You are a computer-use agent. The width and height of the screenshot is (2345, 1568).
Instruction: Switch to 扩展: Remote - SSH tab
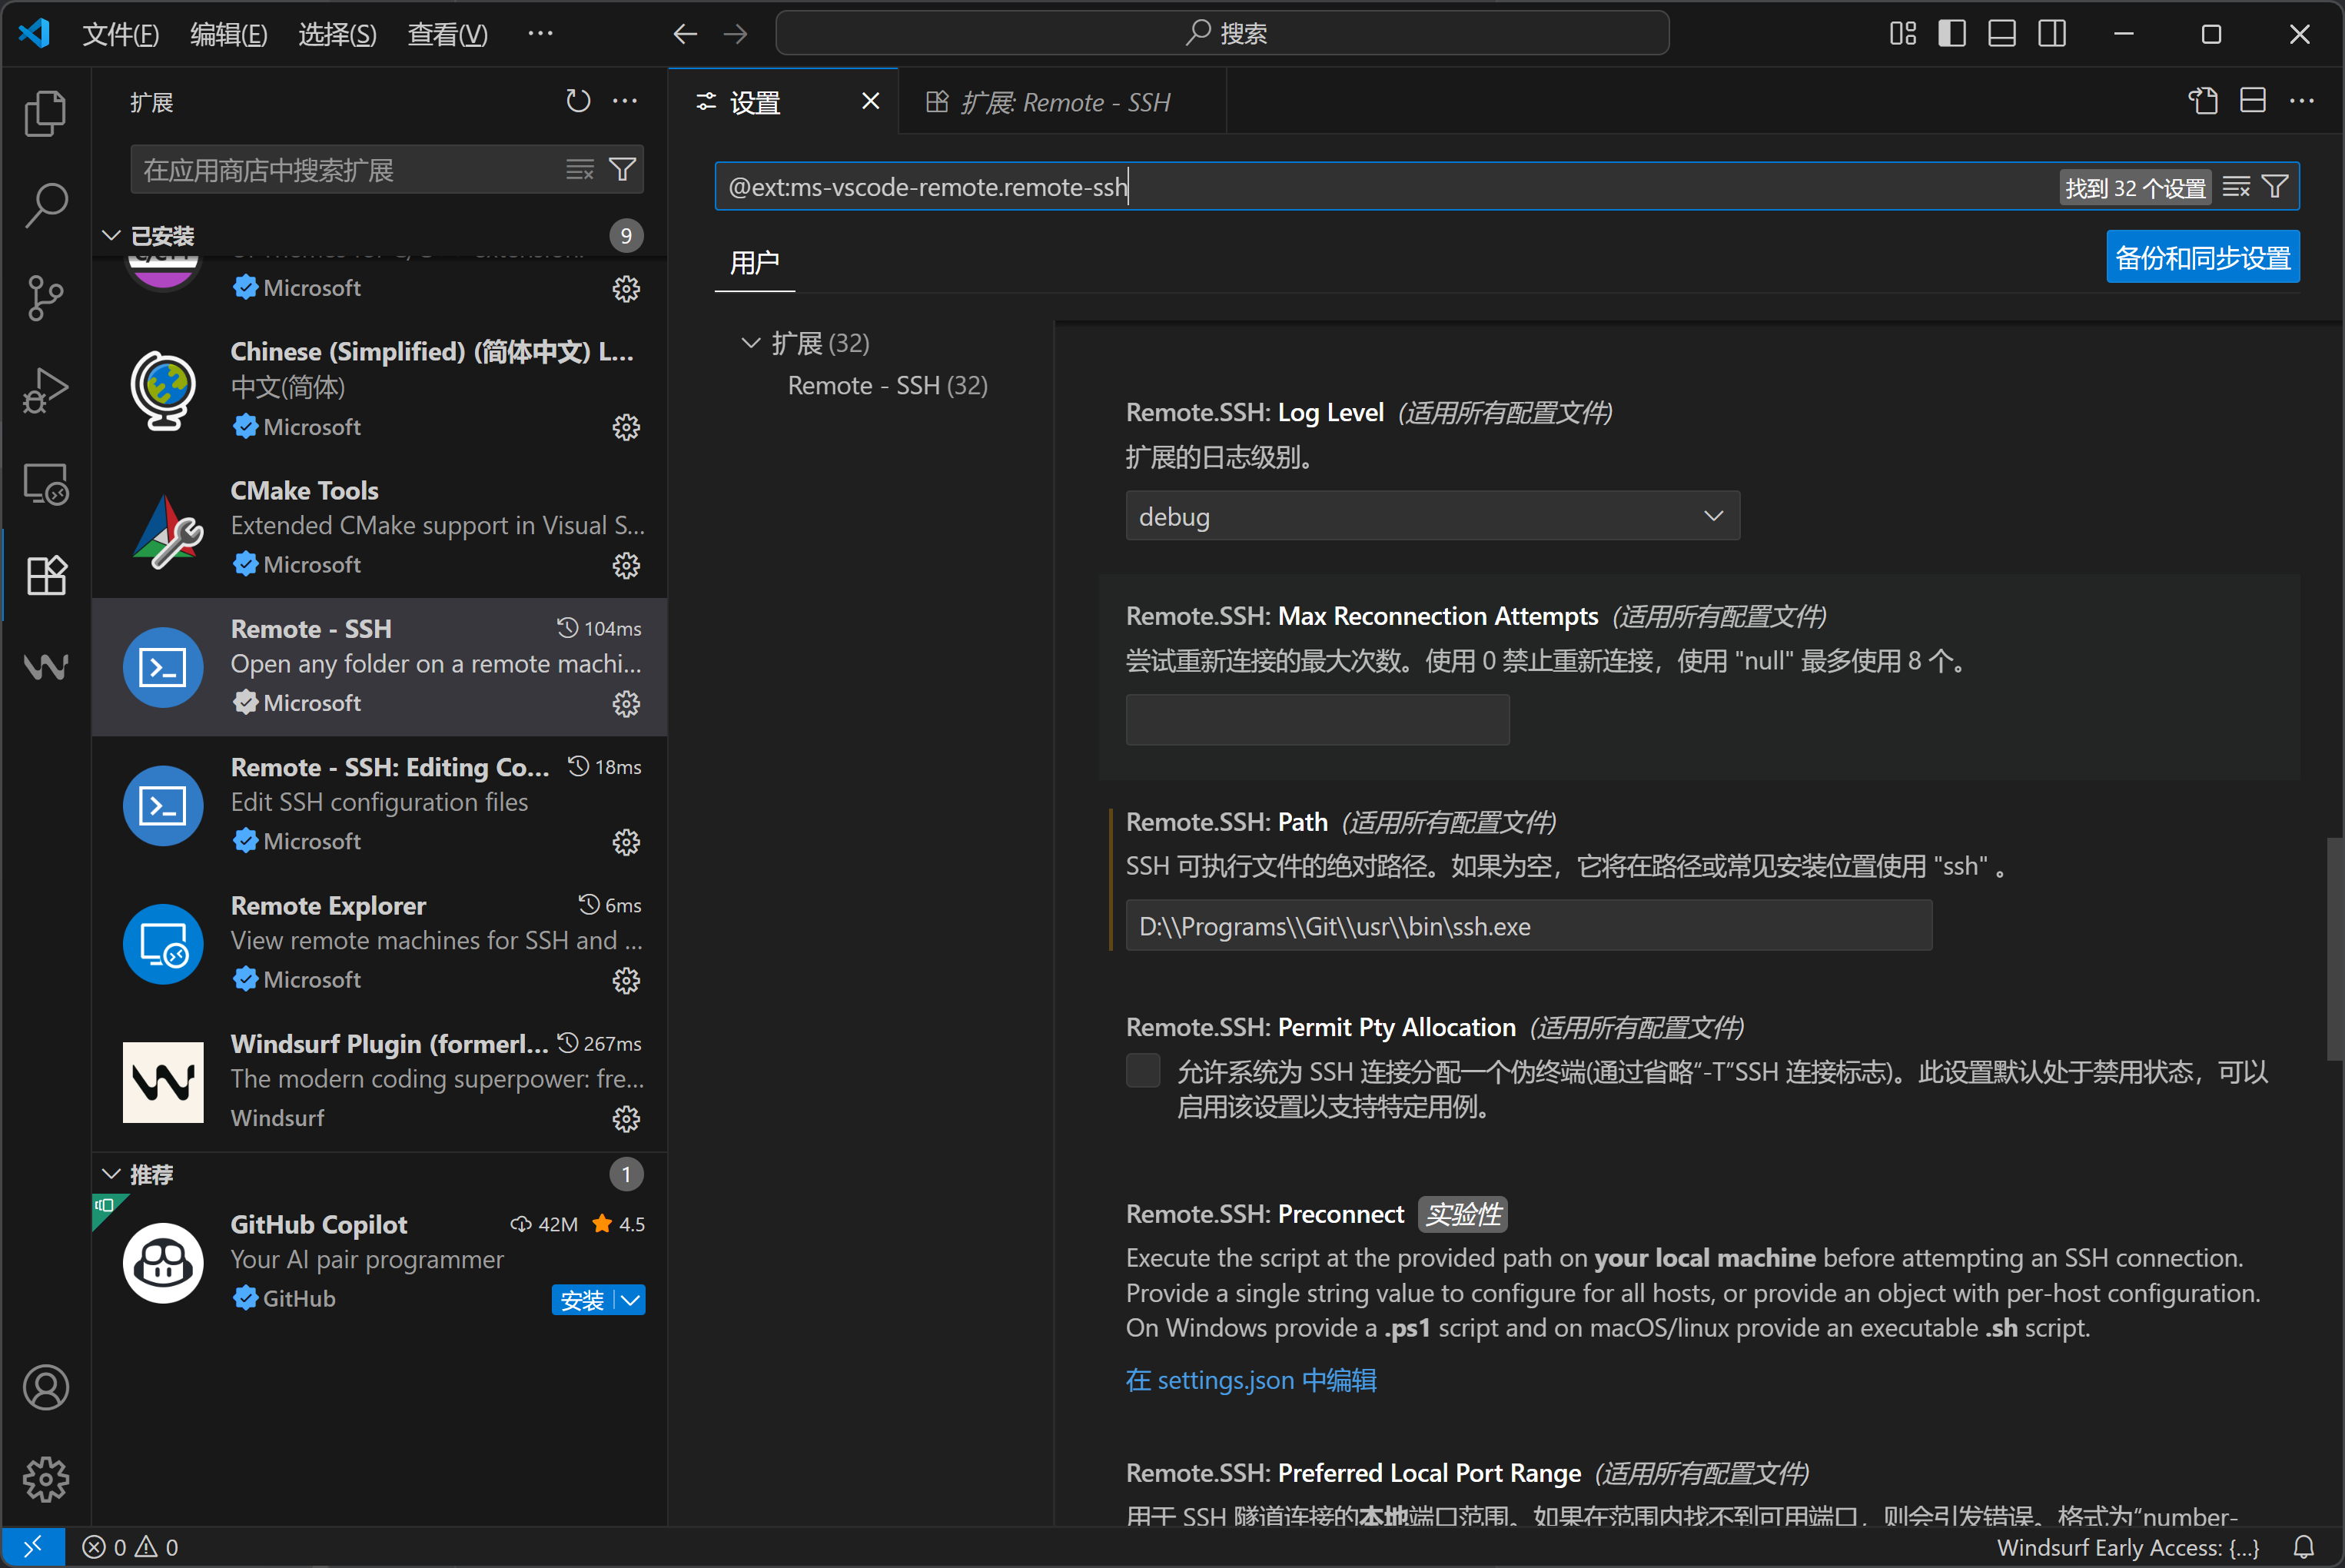pyautogui.click(x=1062, y=101)
